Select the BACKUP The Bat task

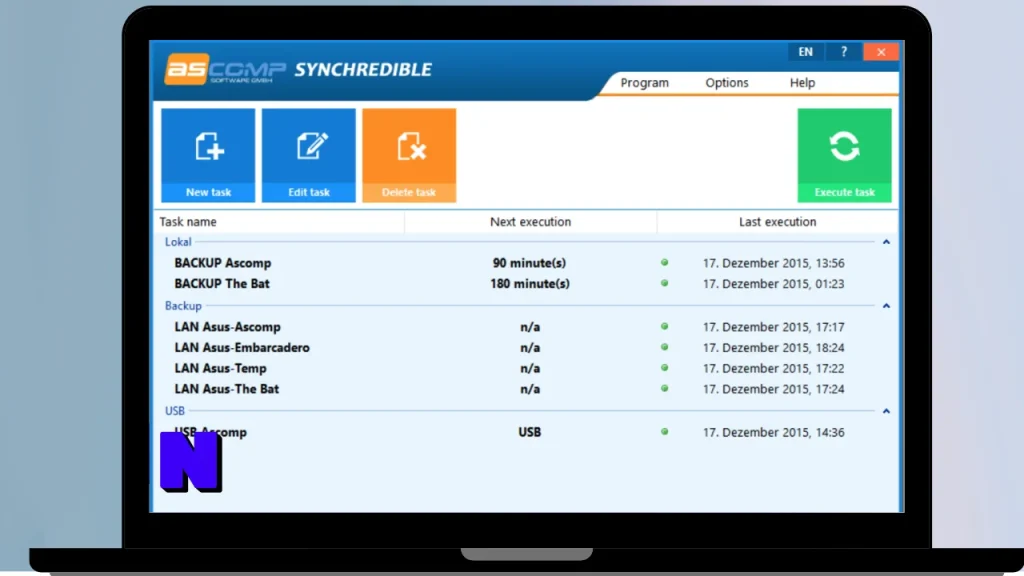(x=222, y=284)
